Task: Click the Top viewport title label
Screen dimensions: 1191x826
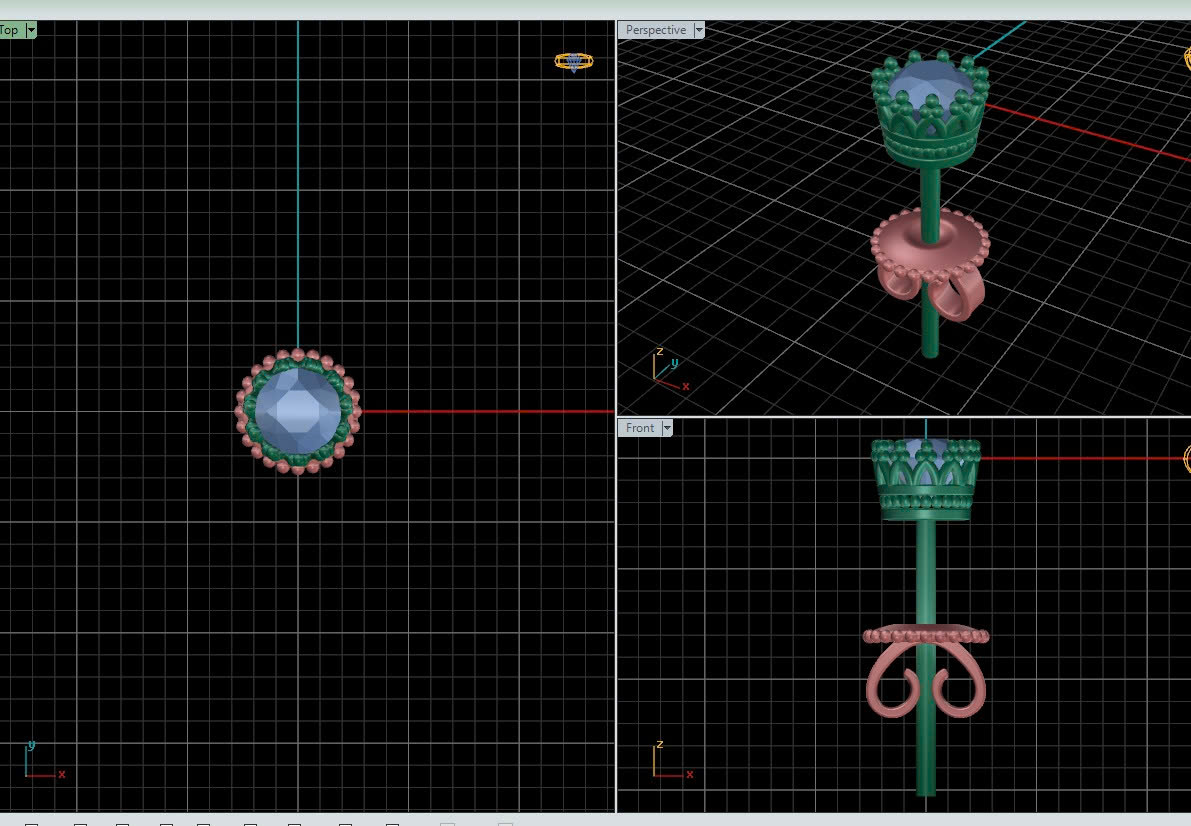Action: [11, 30]
